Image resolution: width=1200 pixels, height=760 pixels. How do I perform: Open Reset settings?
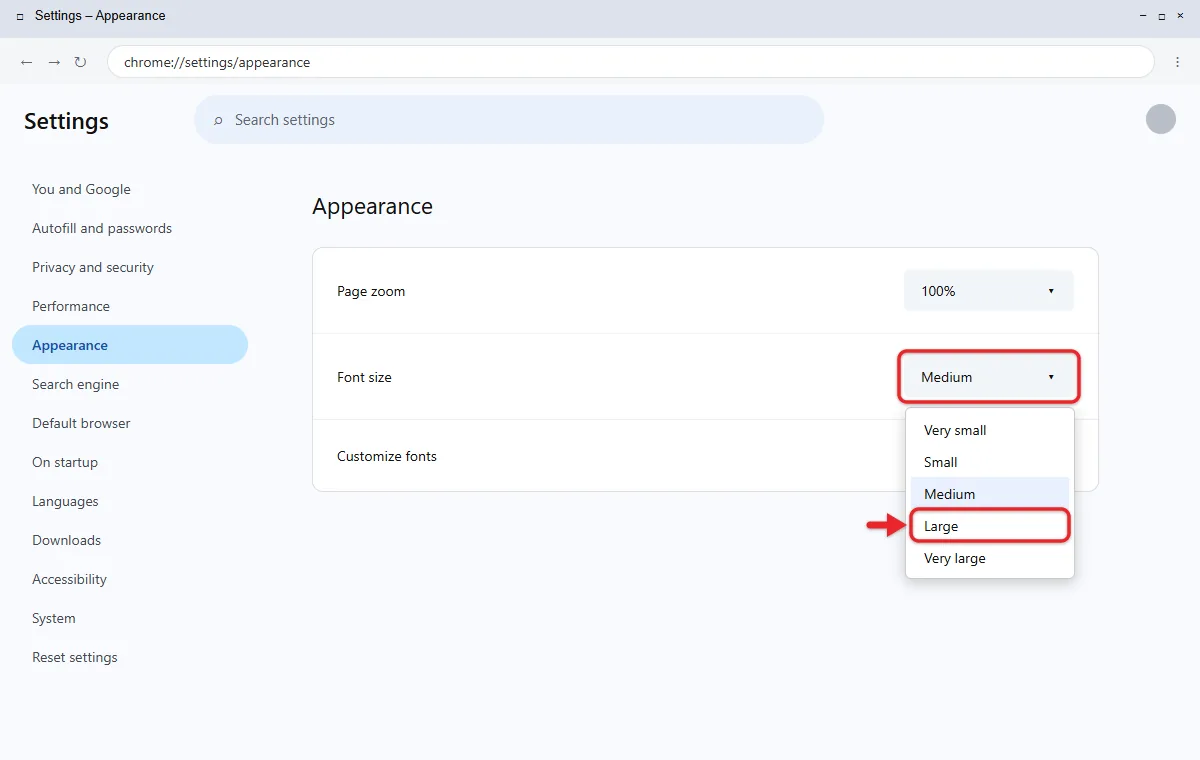coord(130,657)
